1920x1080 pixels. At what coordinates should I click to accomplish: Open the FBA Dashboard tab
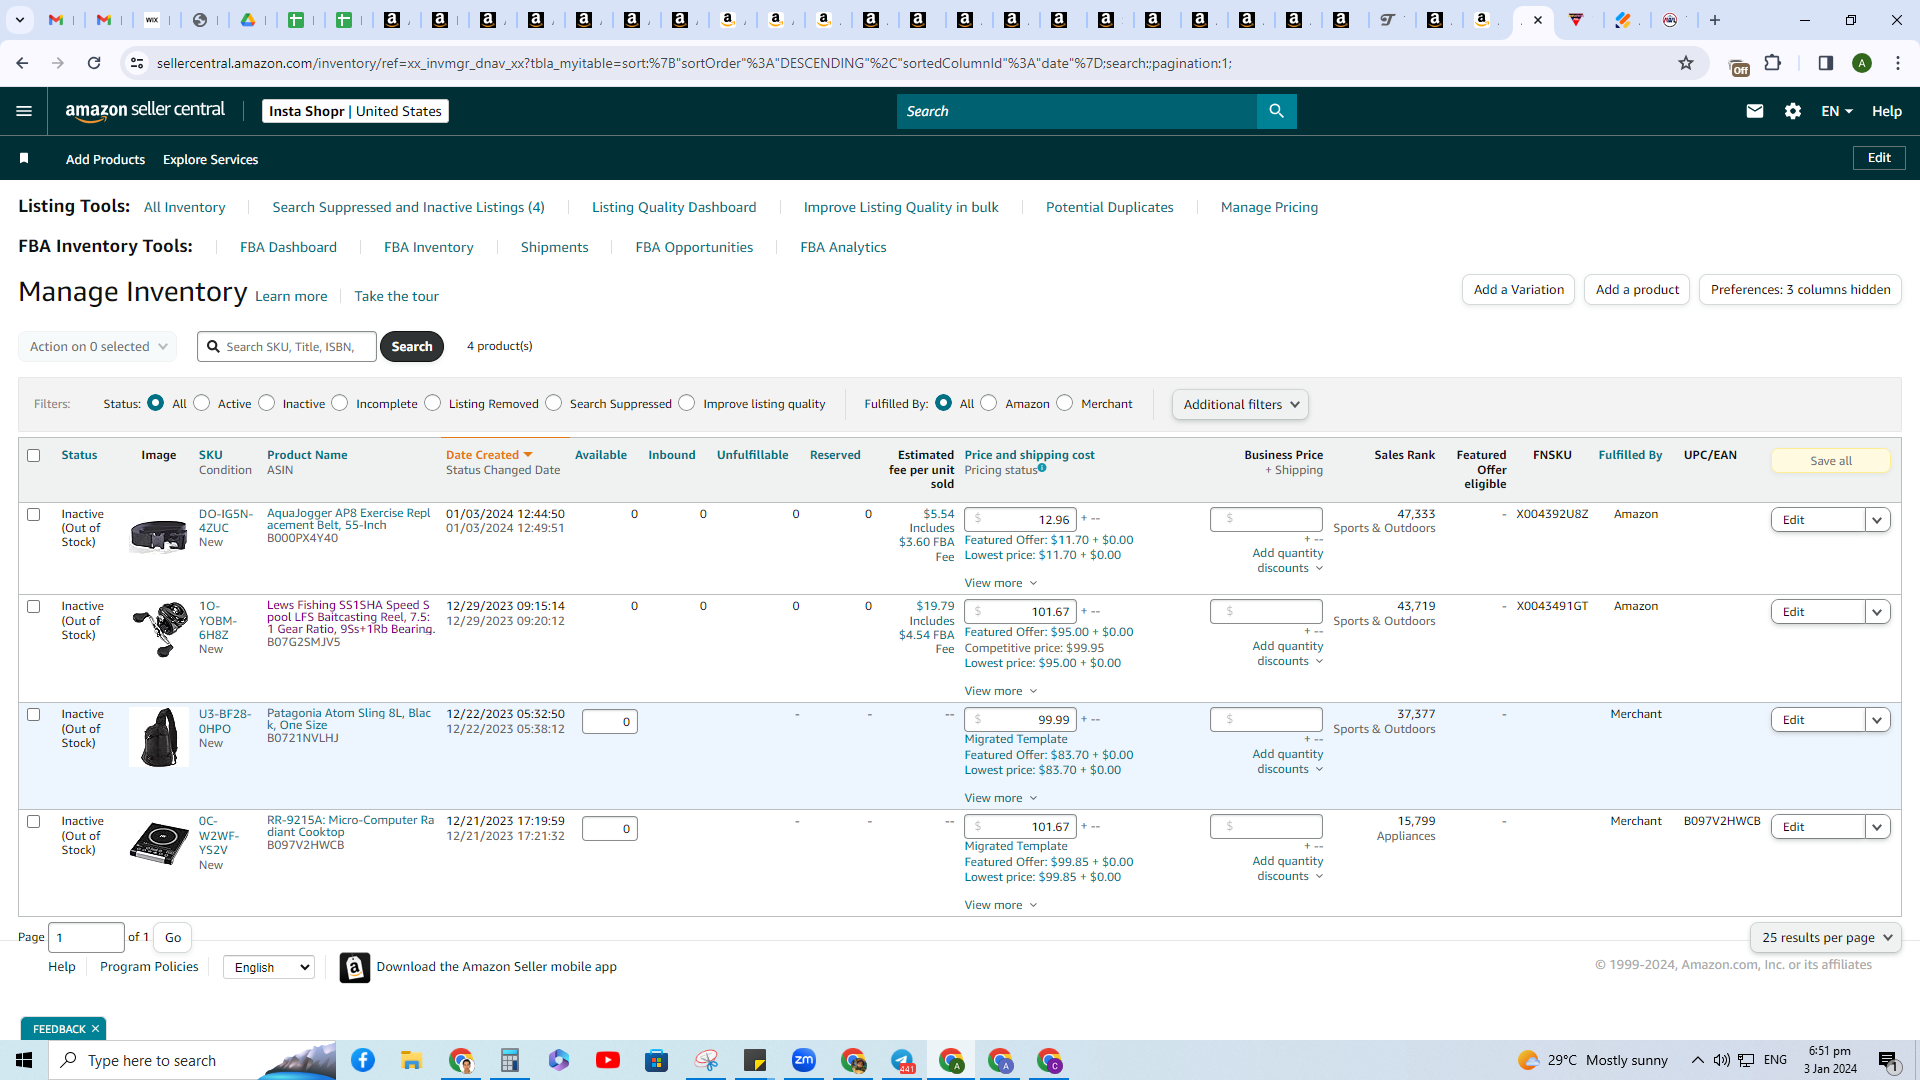(x=288, y=247)
